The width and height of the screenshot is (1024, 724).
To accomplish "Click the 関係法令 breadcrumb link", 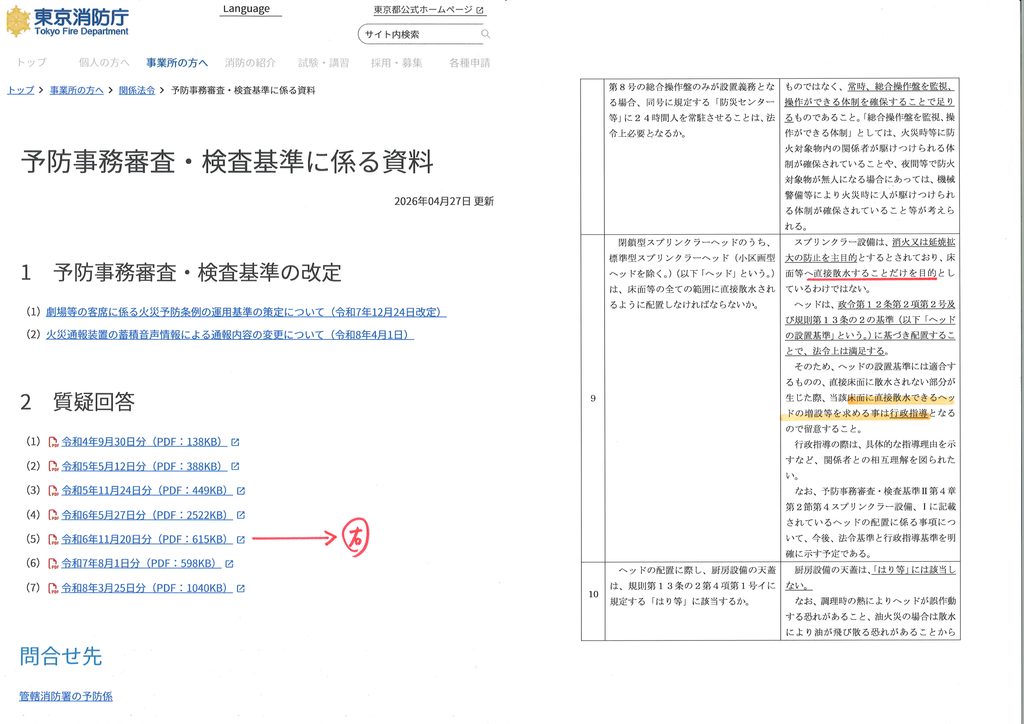I will pos(137,90).
